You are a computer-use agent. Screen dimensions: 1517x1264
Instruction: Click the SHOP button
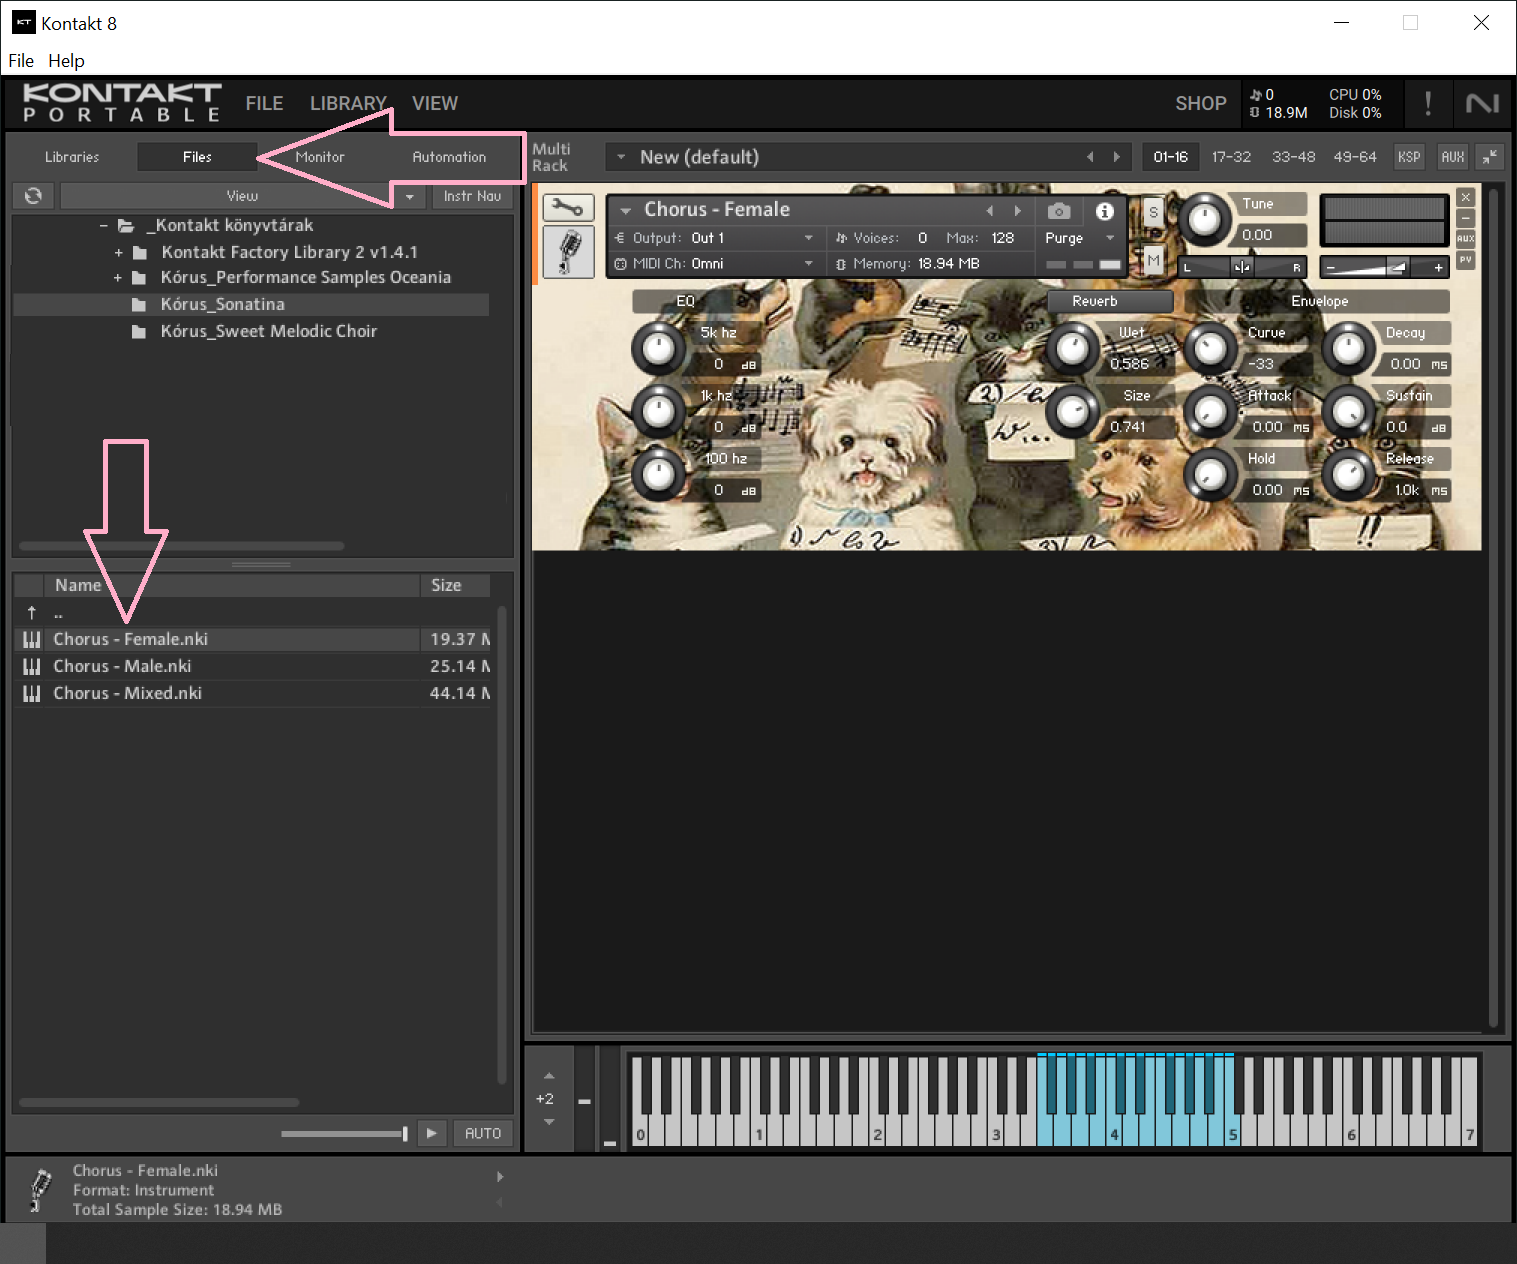(1200, 103)
